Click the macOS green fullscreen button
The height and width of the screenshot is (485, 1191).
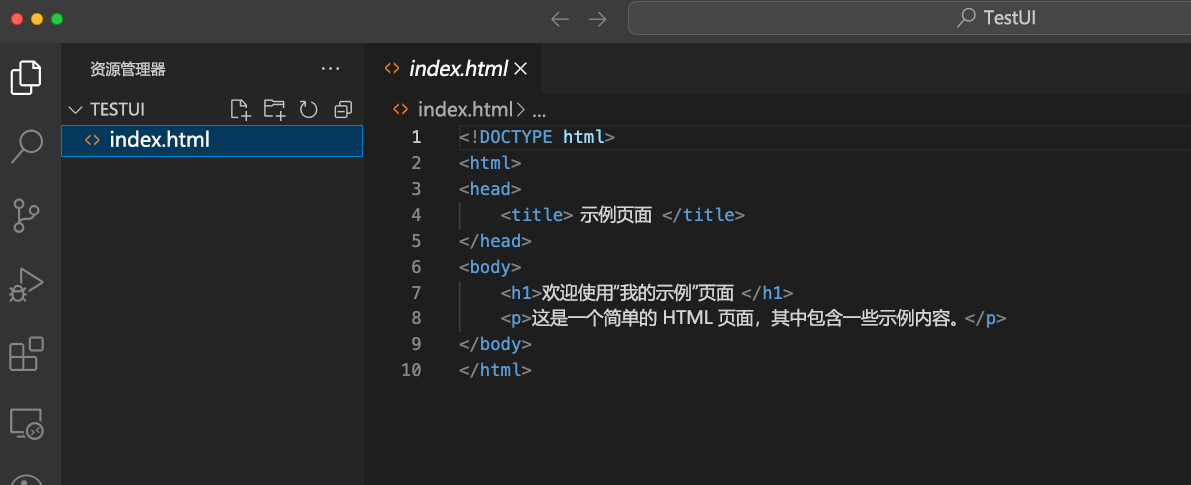57,19
